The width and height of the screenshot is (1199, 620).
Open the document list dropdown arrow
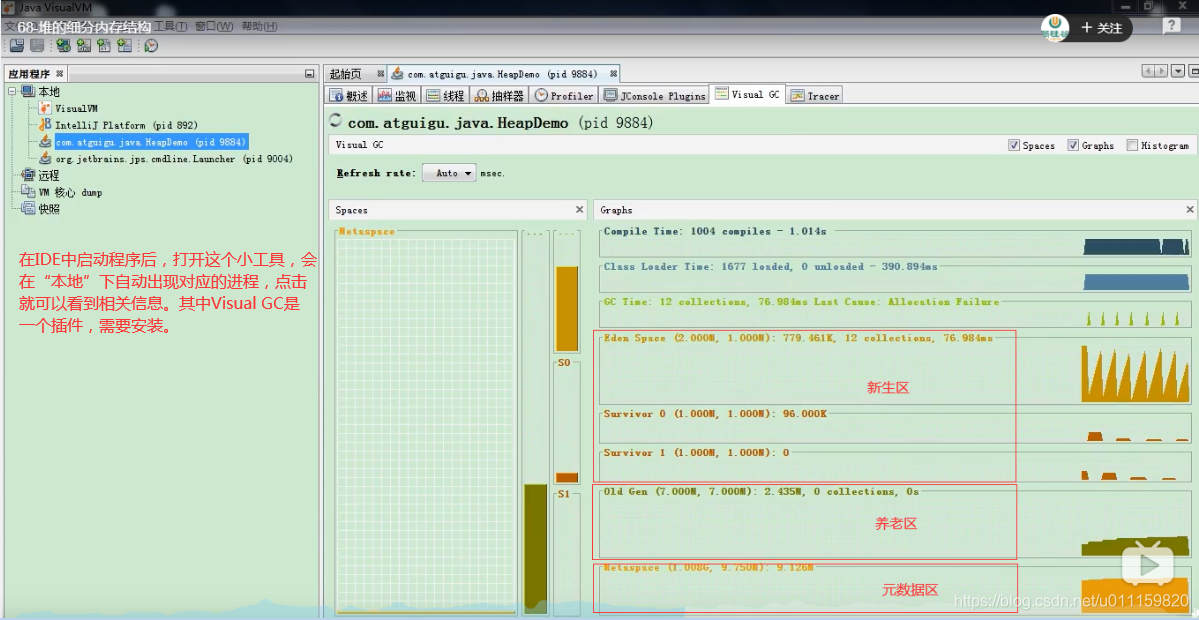1178,71
